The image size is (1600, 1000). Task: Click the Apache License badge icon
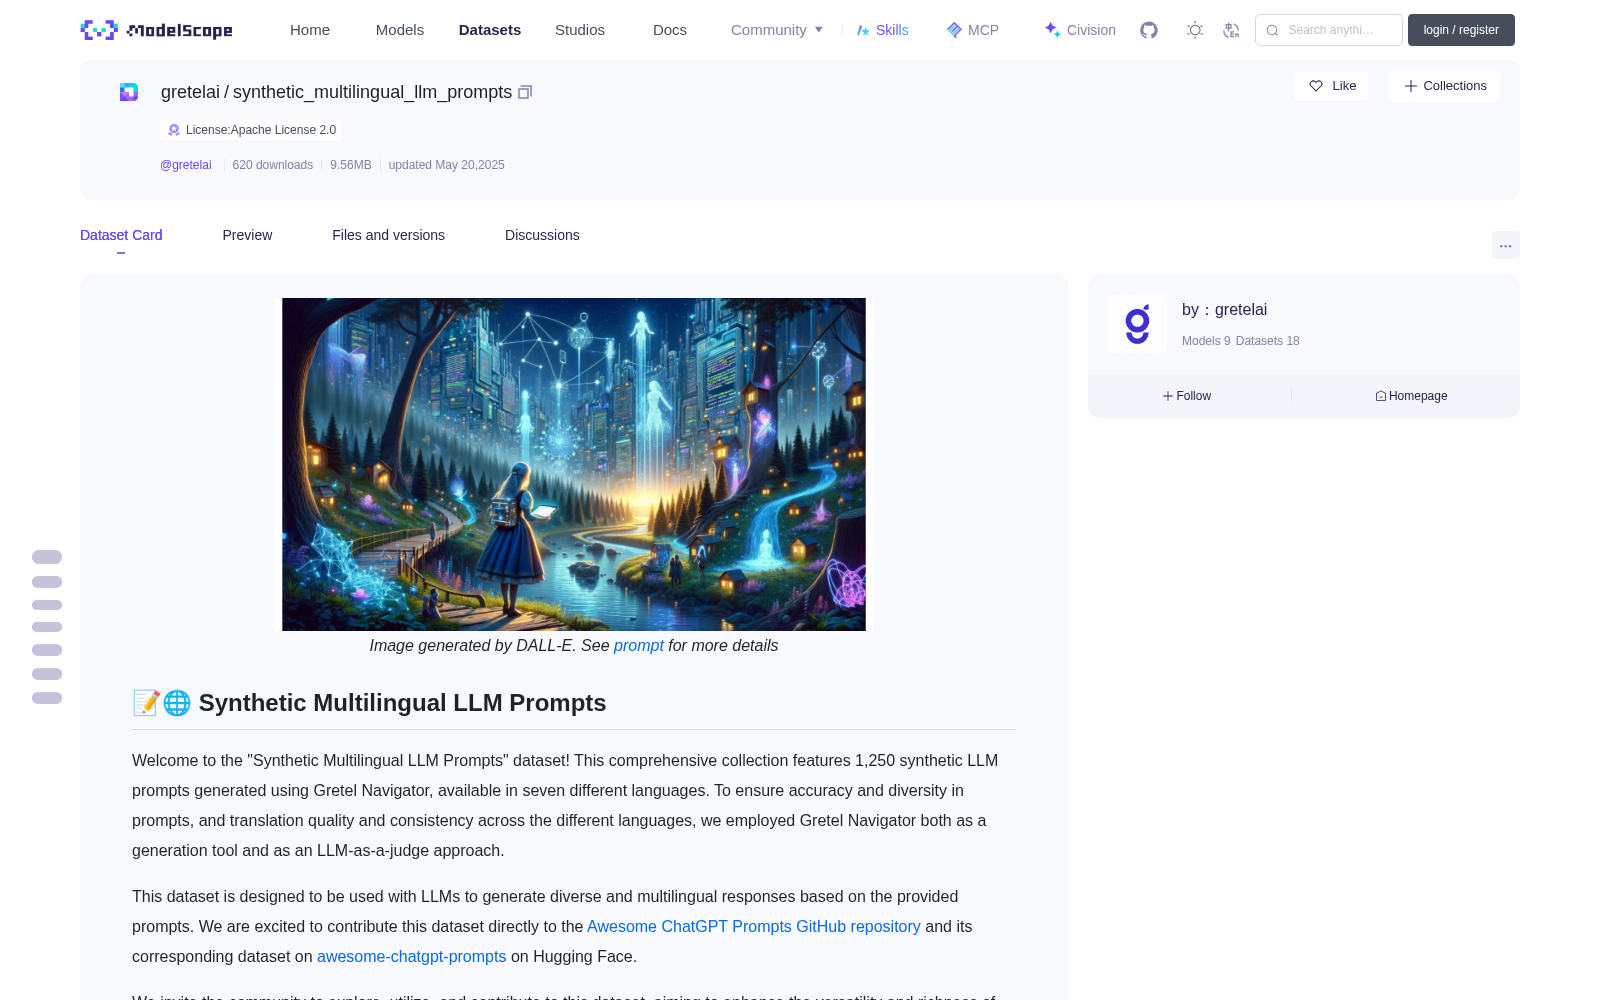coord(174,130)
